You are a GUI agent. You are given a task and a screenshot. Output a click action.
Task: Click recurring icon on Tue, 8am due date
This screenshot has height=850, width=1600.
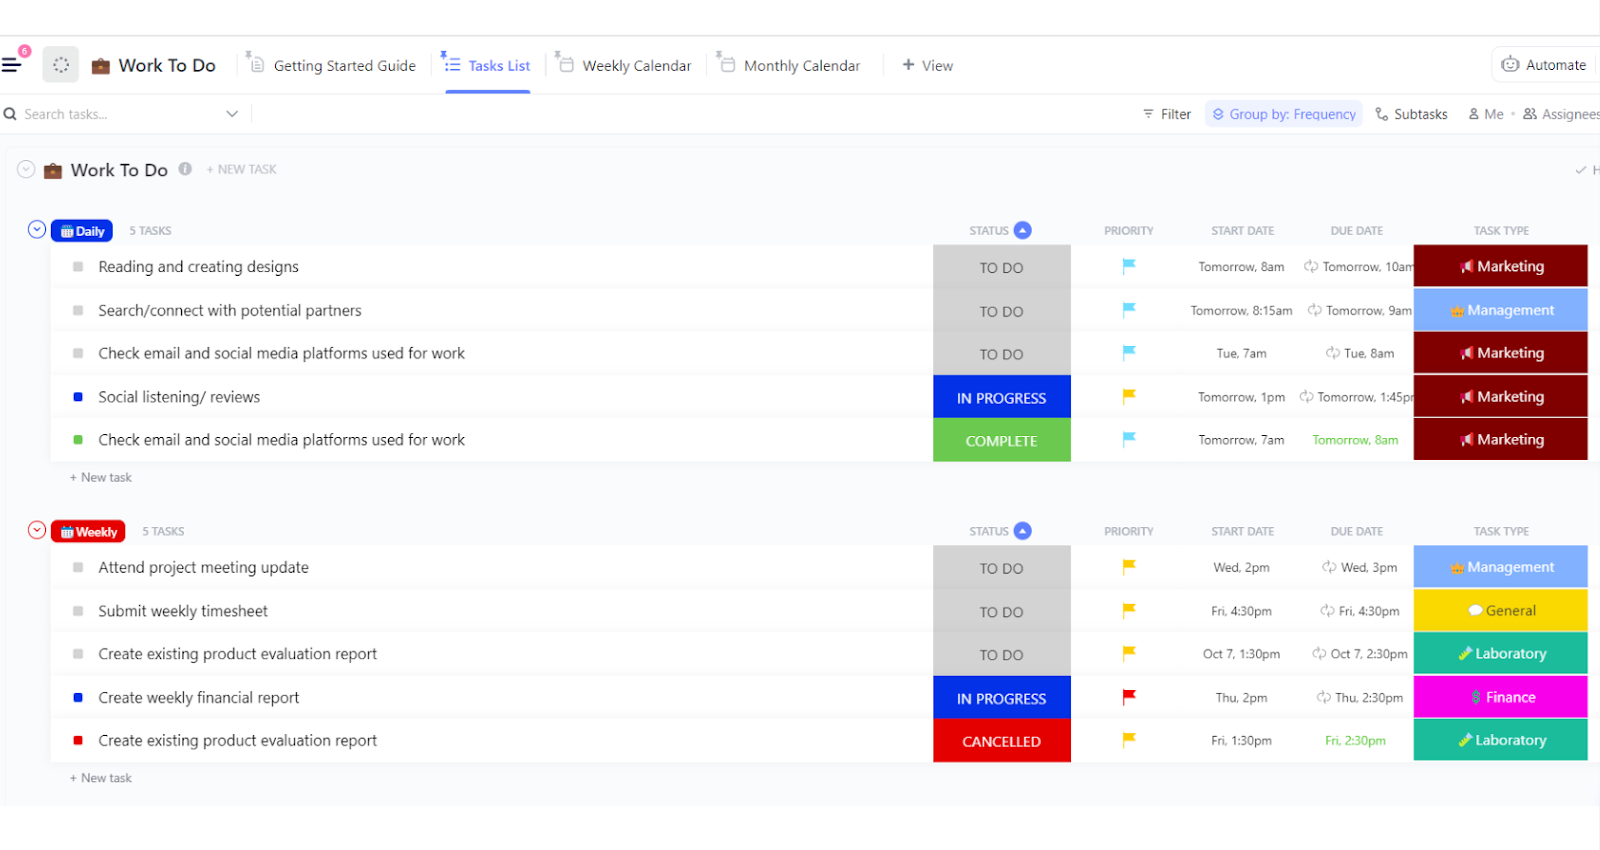point(1332,353)
